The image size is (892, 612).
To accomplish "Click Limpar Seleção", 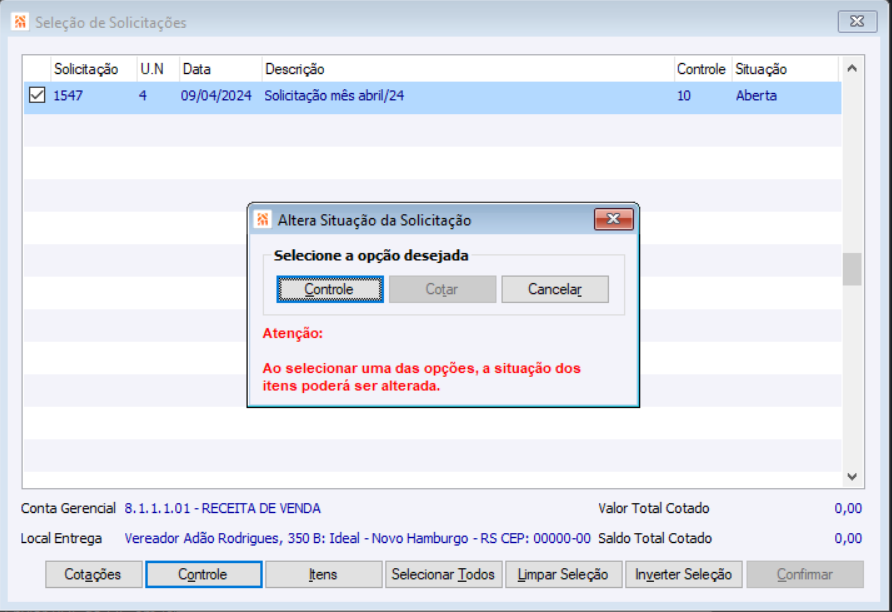I will click(563, 574).
